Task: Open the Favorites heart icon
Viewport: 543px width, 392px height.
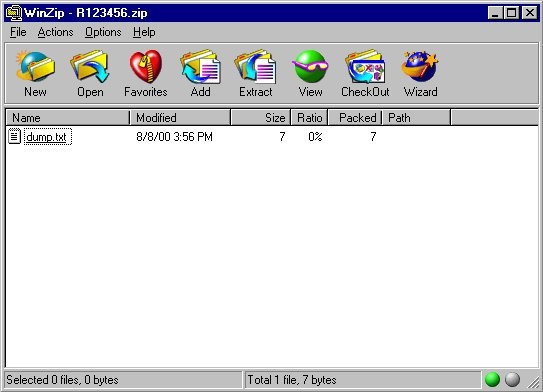Action: (x=145, y=66)
